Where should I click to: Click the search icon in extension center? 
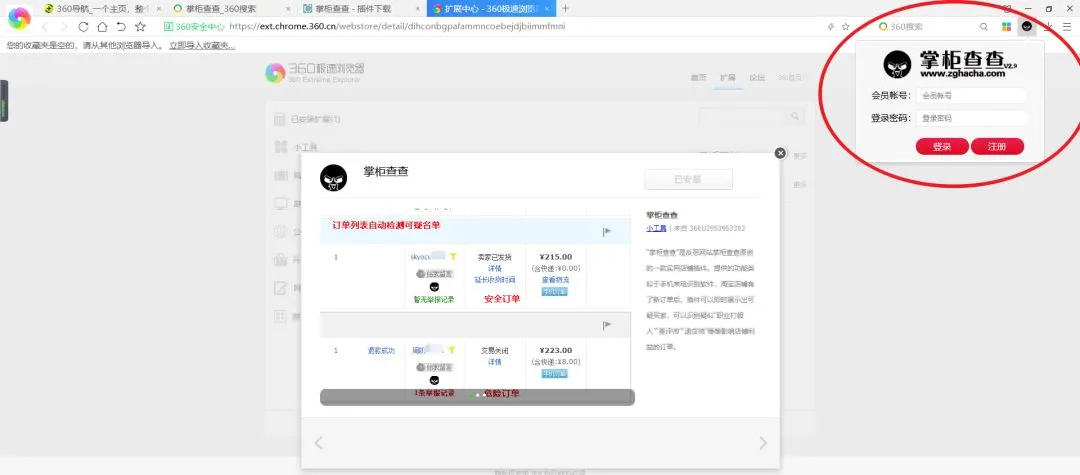(795, 116)
